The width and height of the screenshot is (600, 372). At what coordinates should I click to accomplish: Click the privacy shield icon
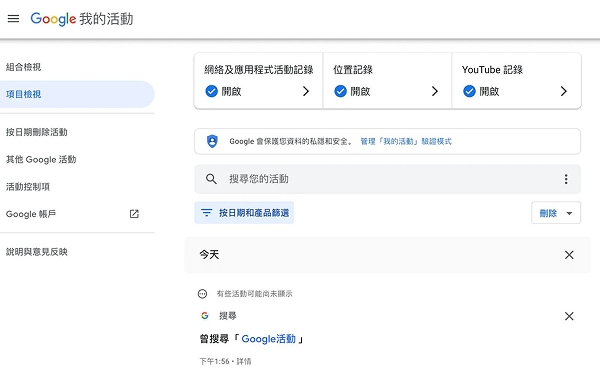(212, 141)
